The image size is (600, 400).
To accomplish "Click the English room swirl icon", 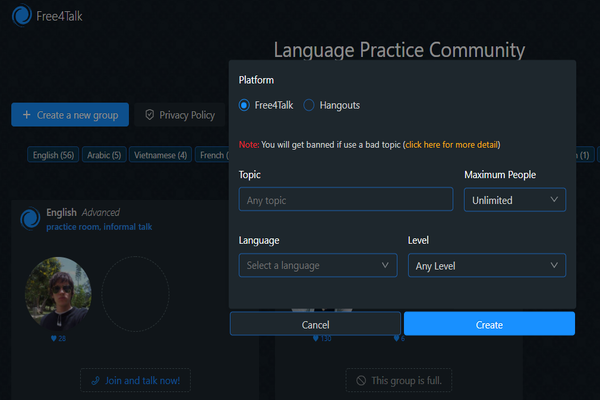I will pyautogui.click(x=30, y=219).
